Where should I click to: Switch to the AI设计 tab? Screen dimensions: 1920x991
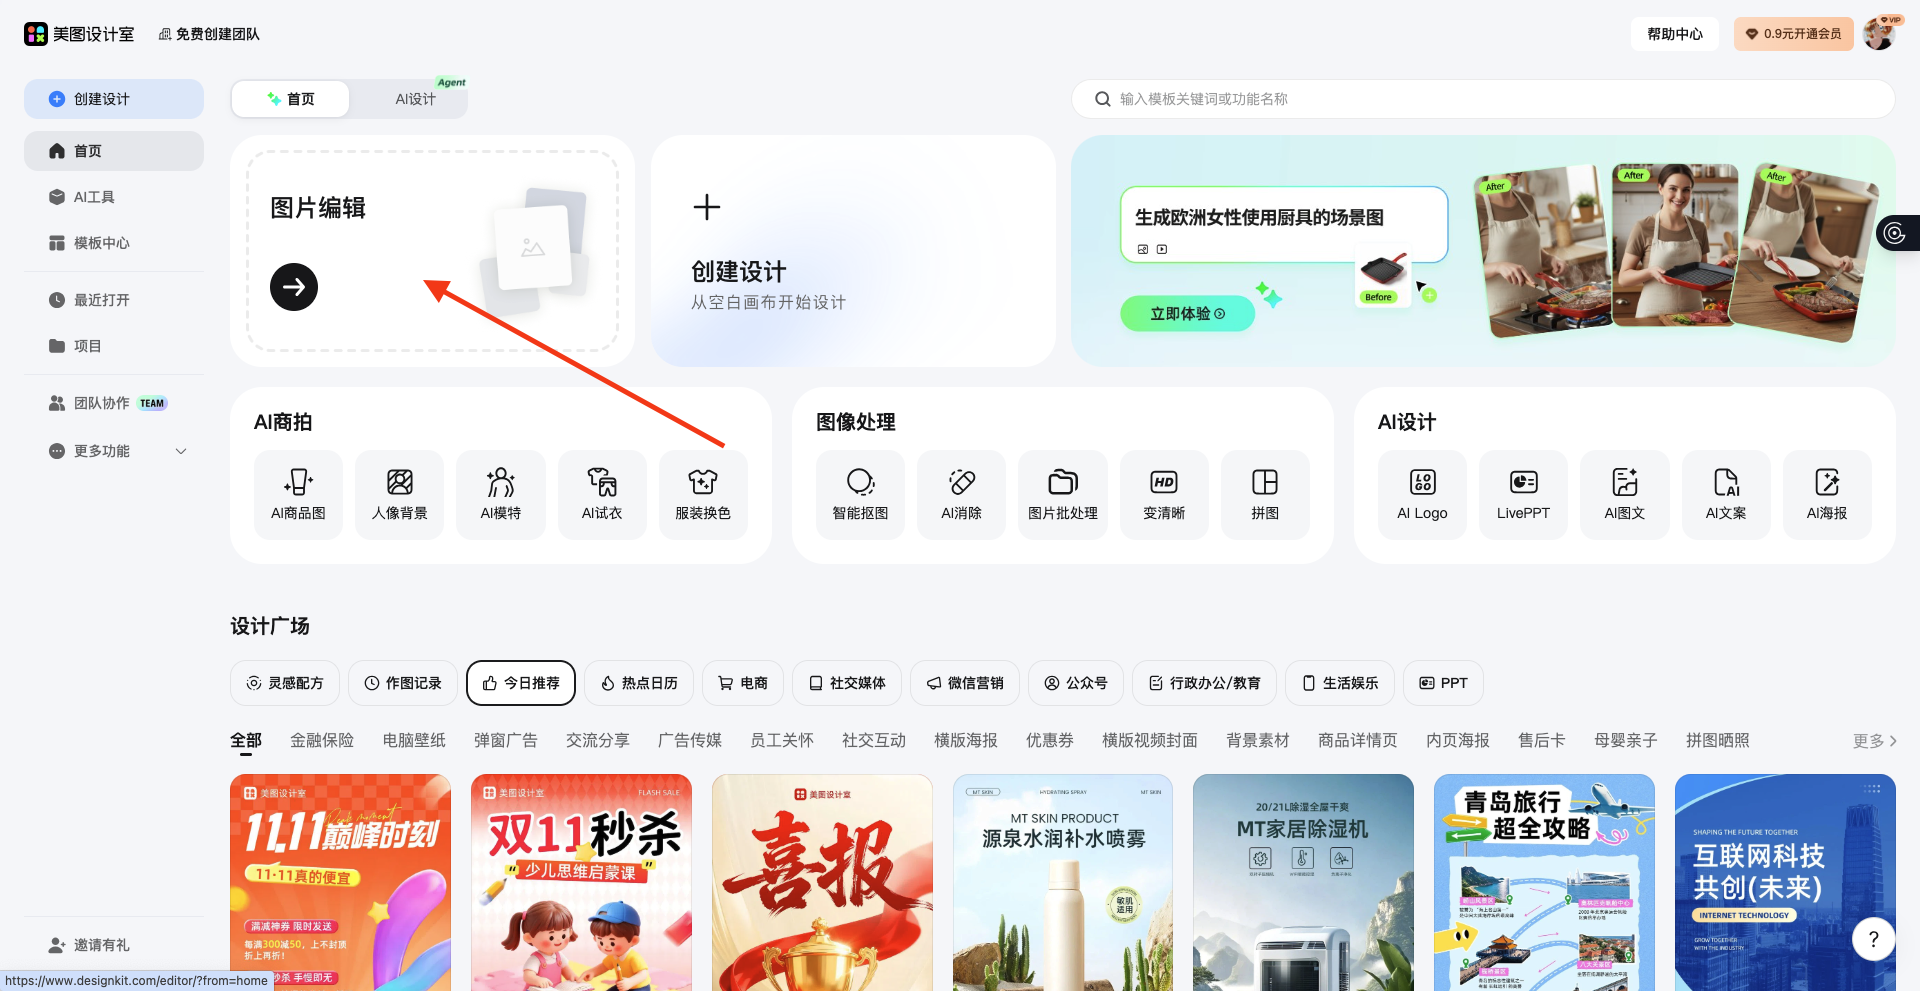click(x=415, y=99)
